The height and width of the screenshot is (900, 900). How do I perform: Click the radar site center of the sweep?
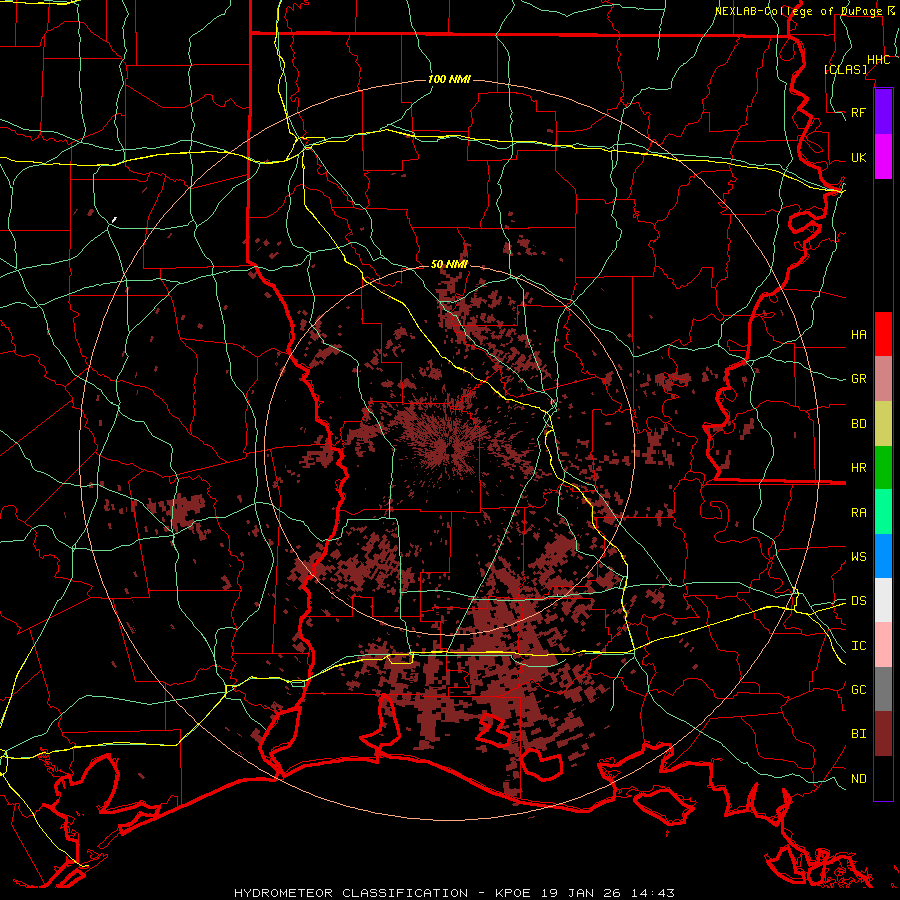pos(450,450)
